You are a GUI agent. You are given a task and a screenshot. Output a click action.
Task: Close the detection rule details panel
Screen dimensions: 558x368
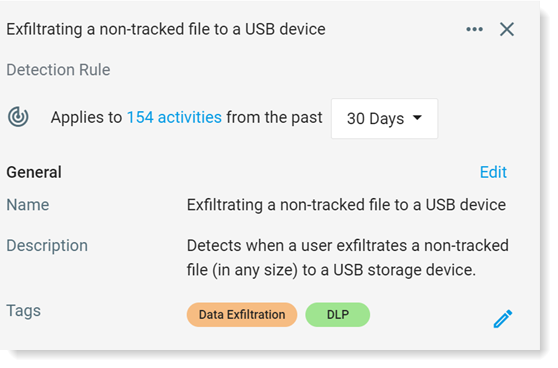click(x=507, y=29)
